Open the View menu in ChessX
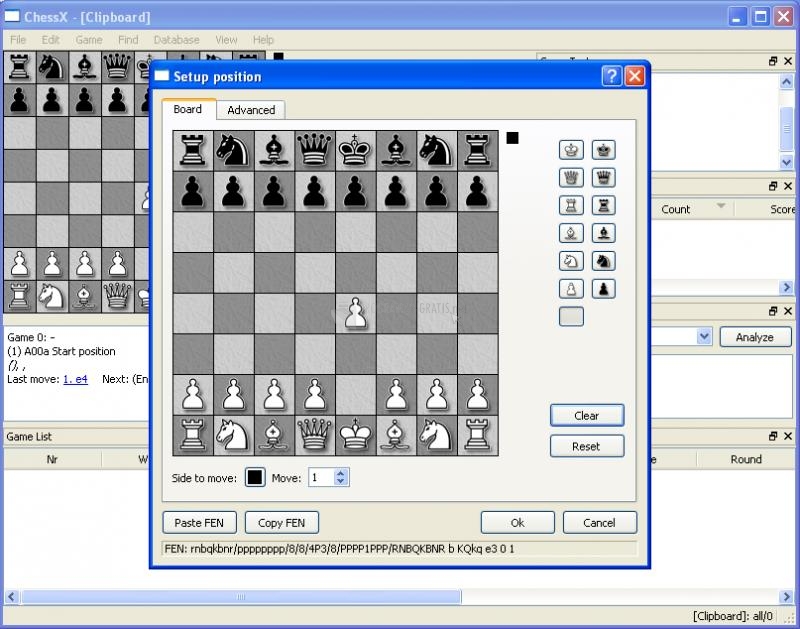800x629 pixels. click(226, 40)
